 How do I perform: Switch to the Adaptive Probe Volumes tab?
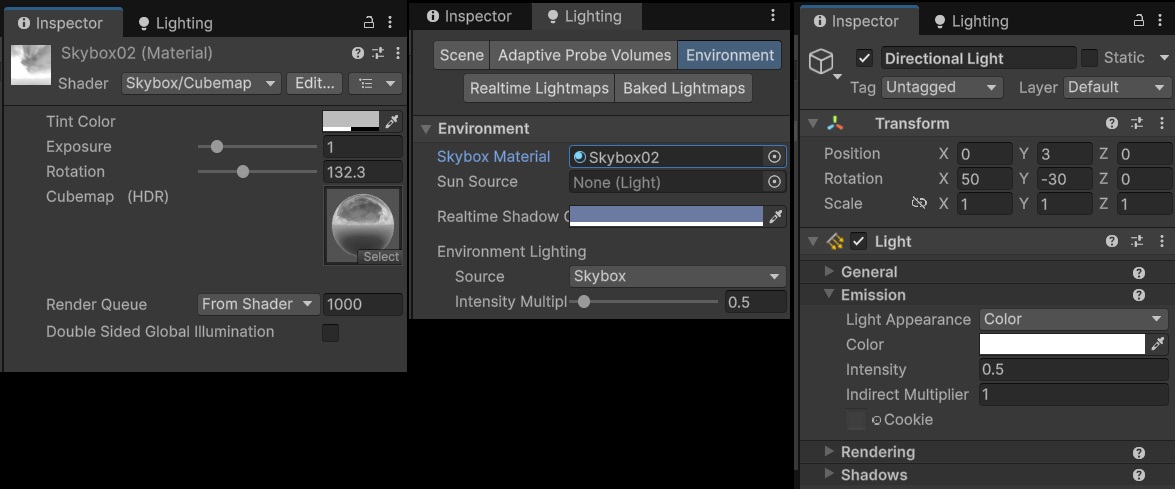click(x=584, y=55)
